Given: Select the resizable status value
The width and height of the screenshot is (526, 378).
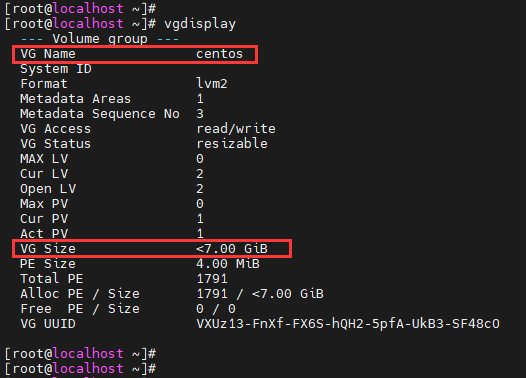Looking at the screenshot, I should (232, 144).
